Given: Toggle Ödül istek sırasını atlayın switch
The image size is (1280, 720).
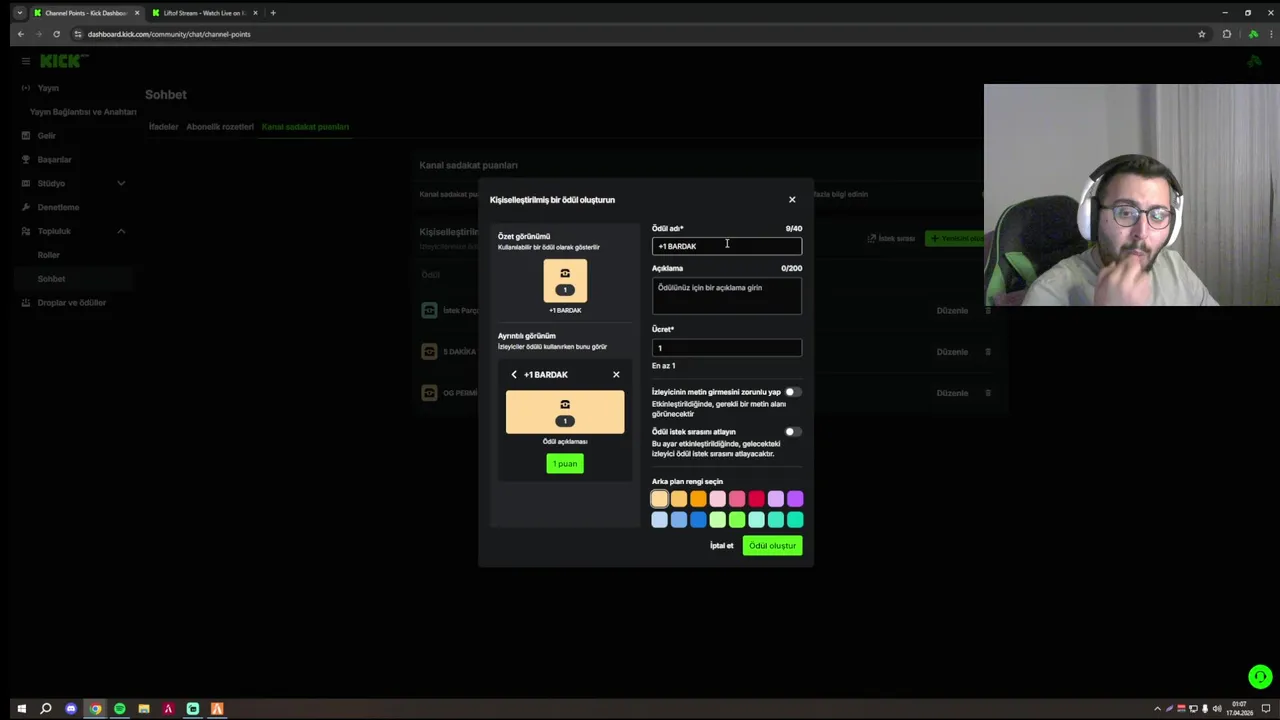Looking at the screenshot, I should click(x=792, y=432).
